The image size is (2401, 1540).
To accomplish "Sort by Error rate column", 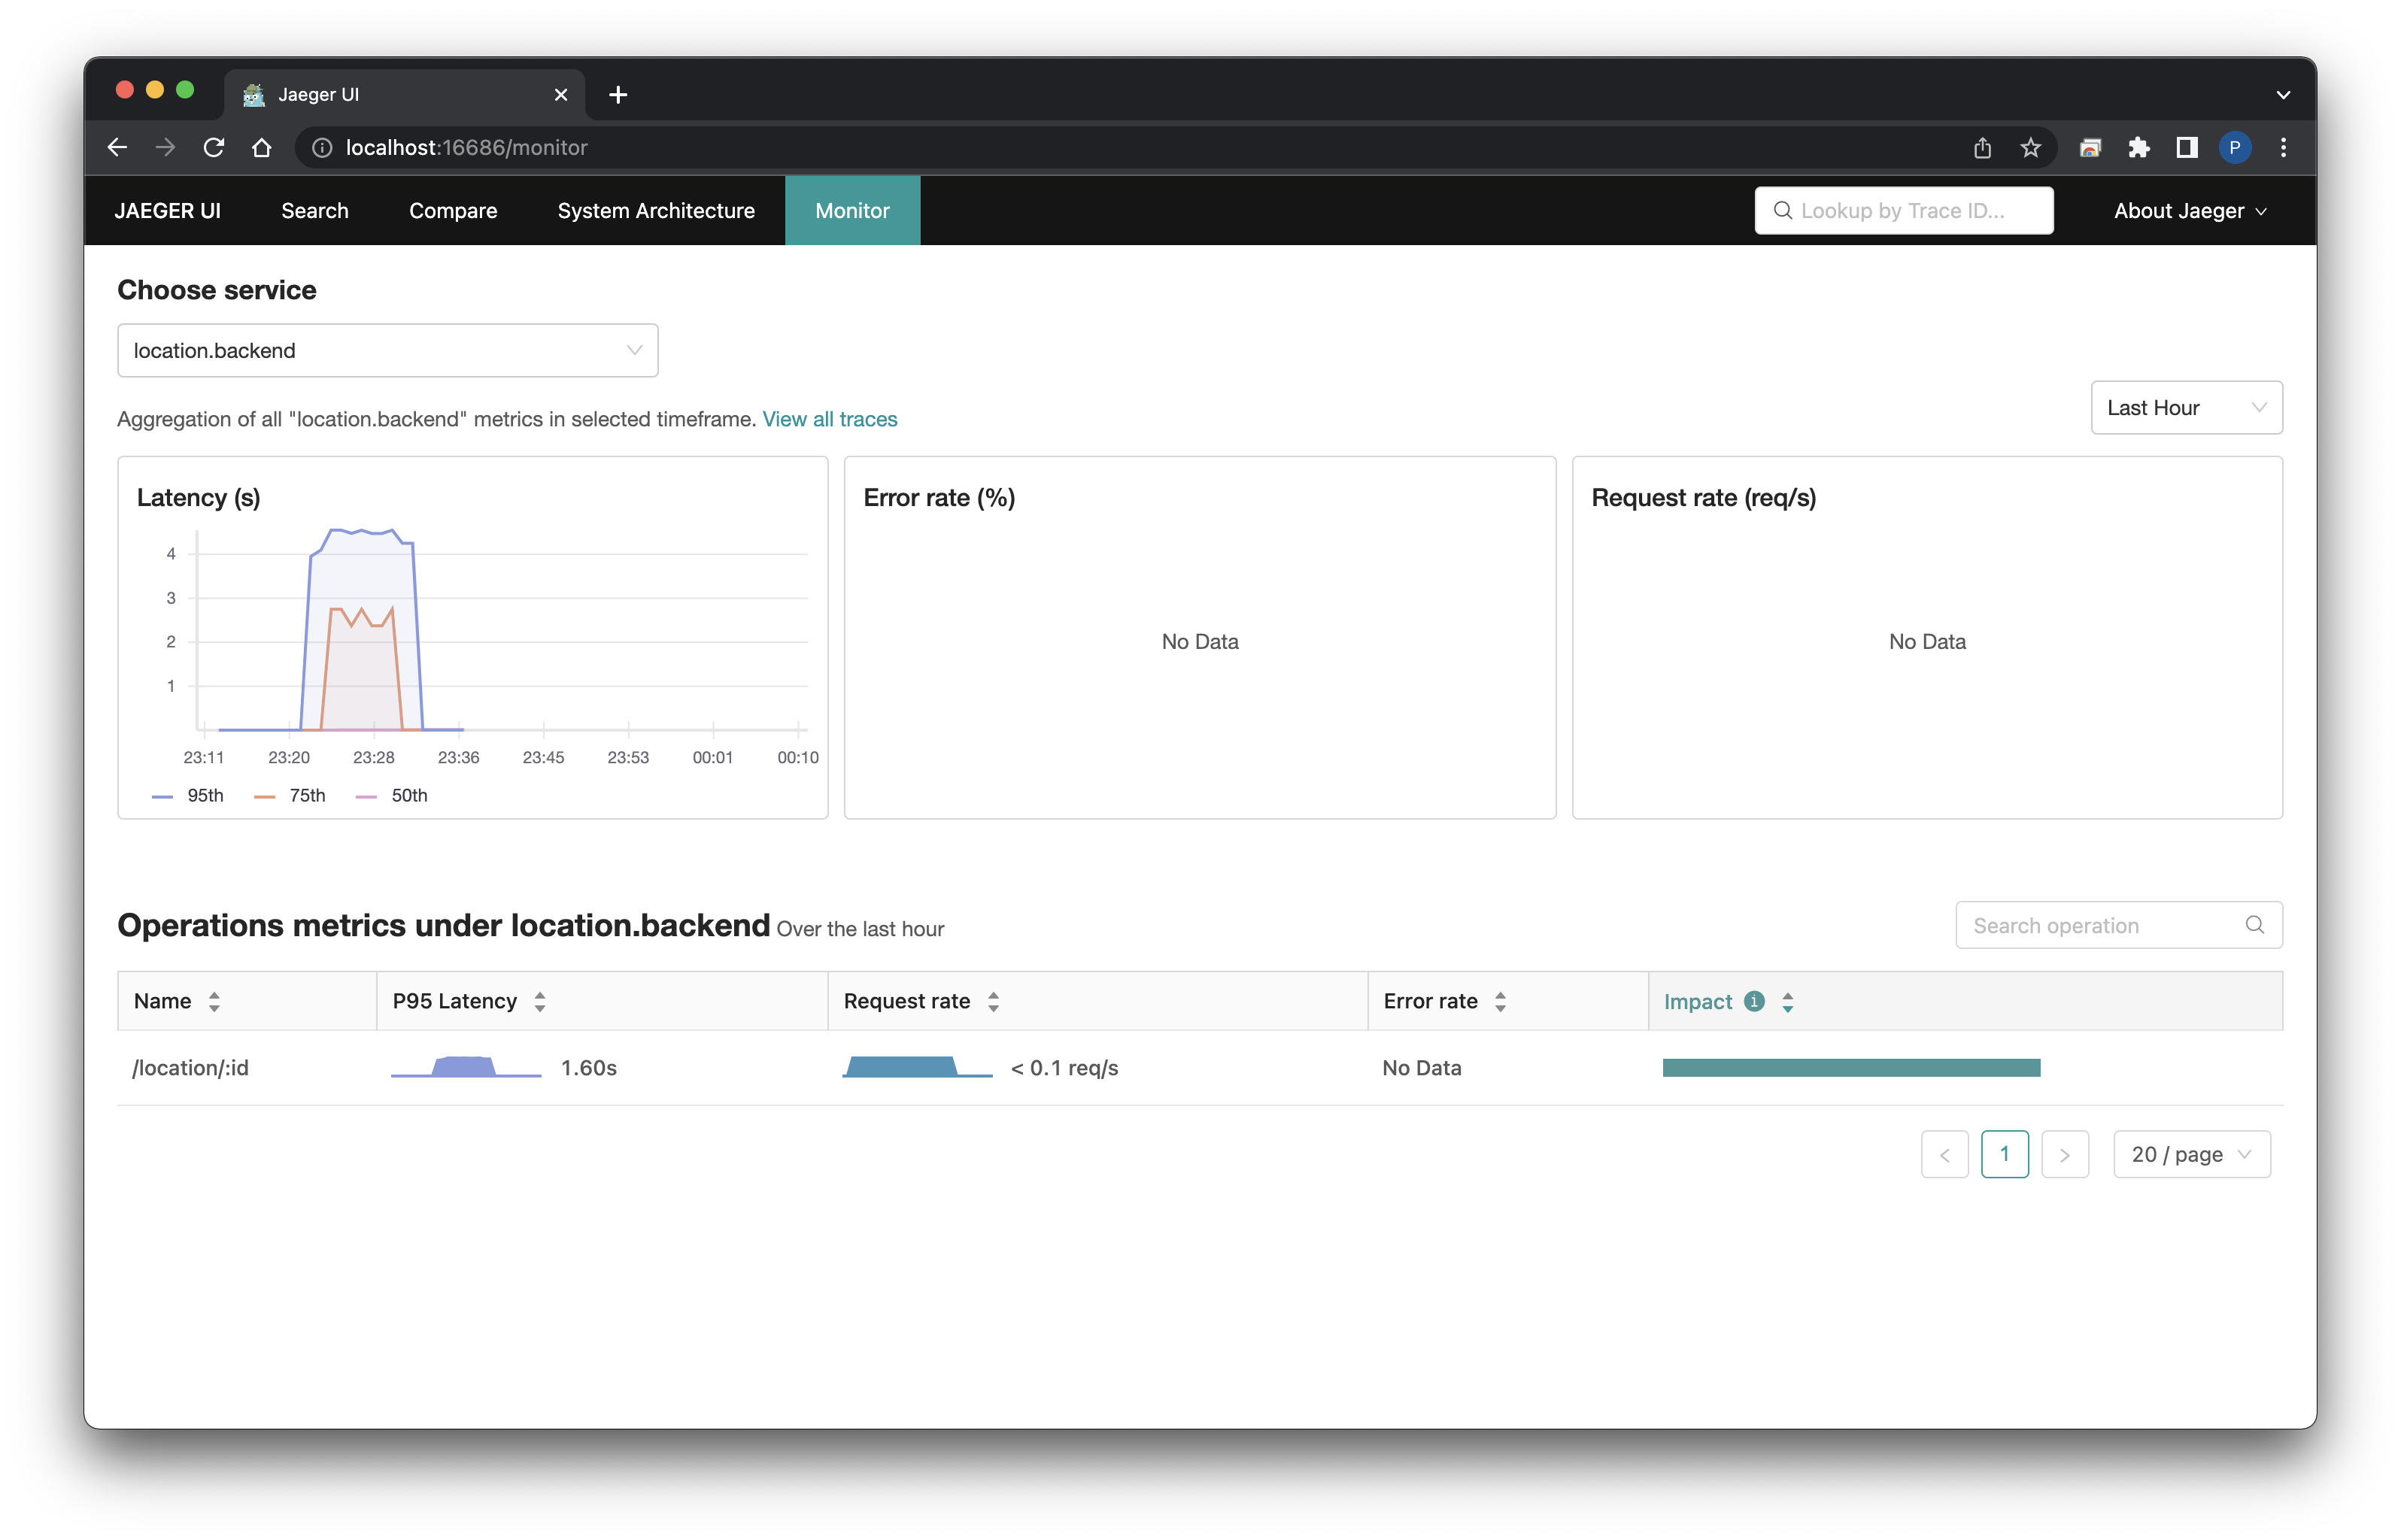I will pos(1500,1001).
